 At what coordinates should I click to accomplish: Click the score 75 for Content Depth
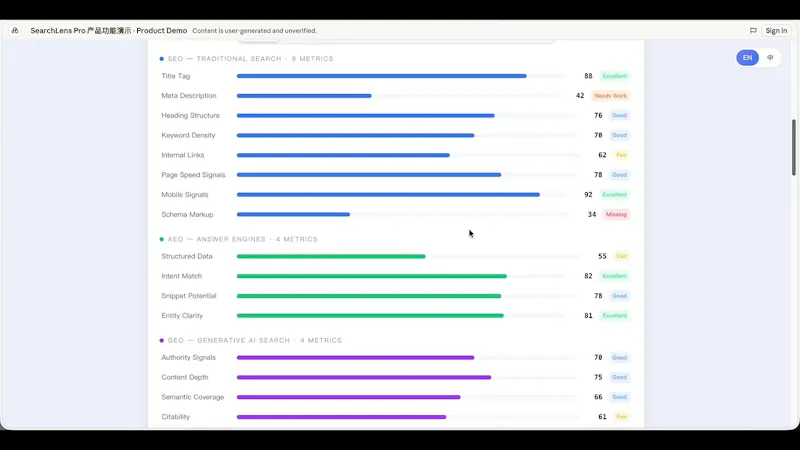[x=598, y=378]
